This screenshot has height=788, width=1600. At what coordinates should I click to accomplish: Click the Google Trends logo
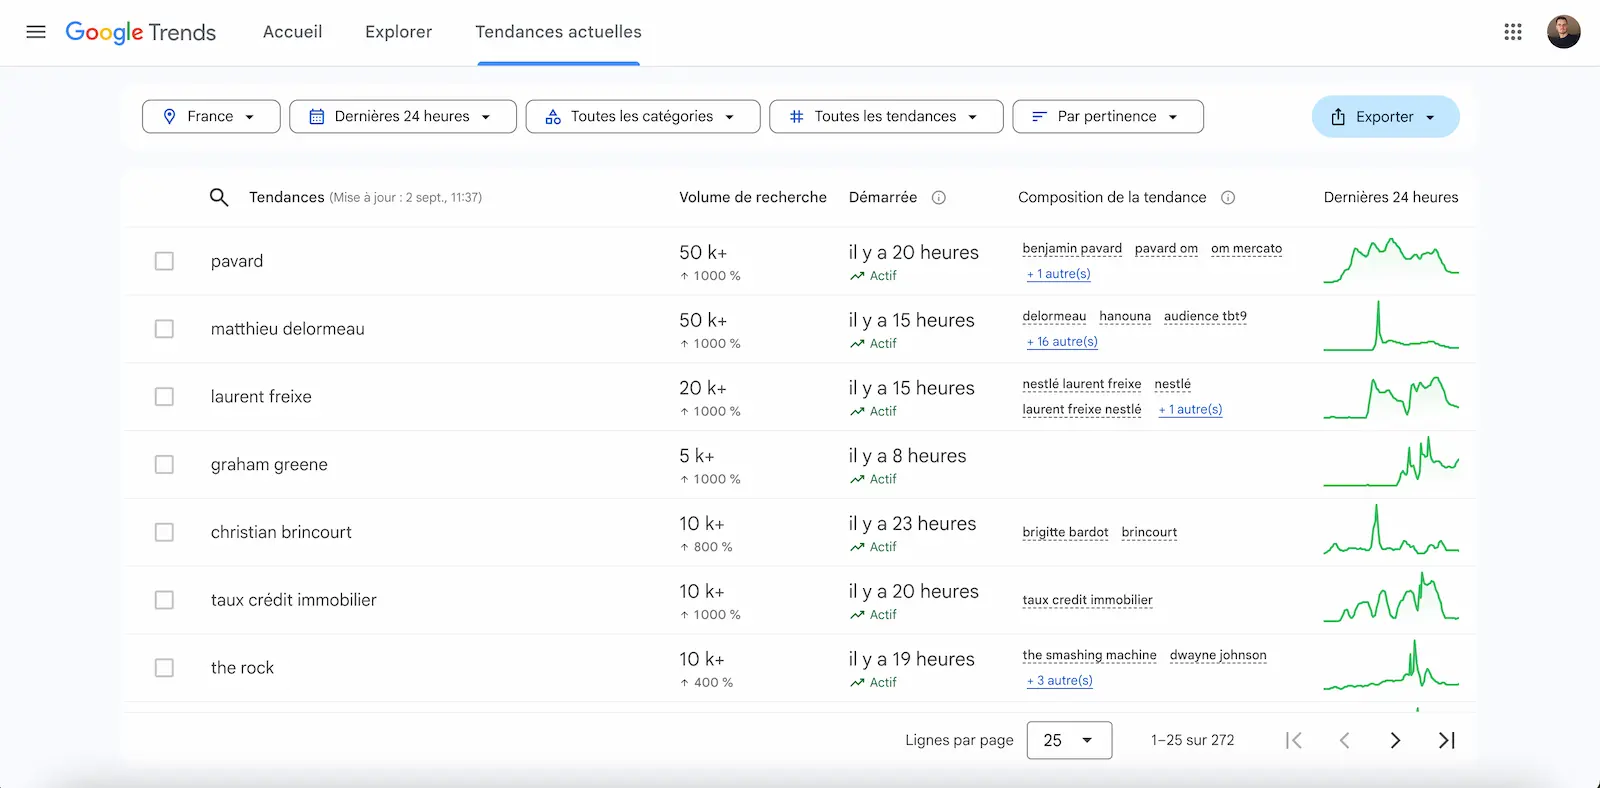click(x=141, y=32)
